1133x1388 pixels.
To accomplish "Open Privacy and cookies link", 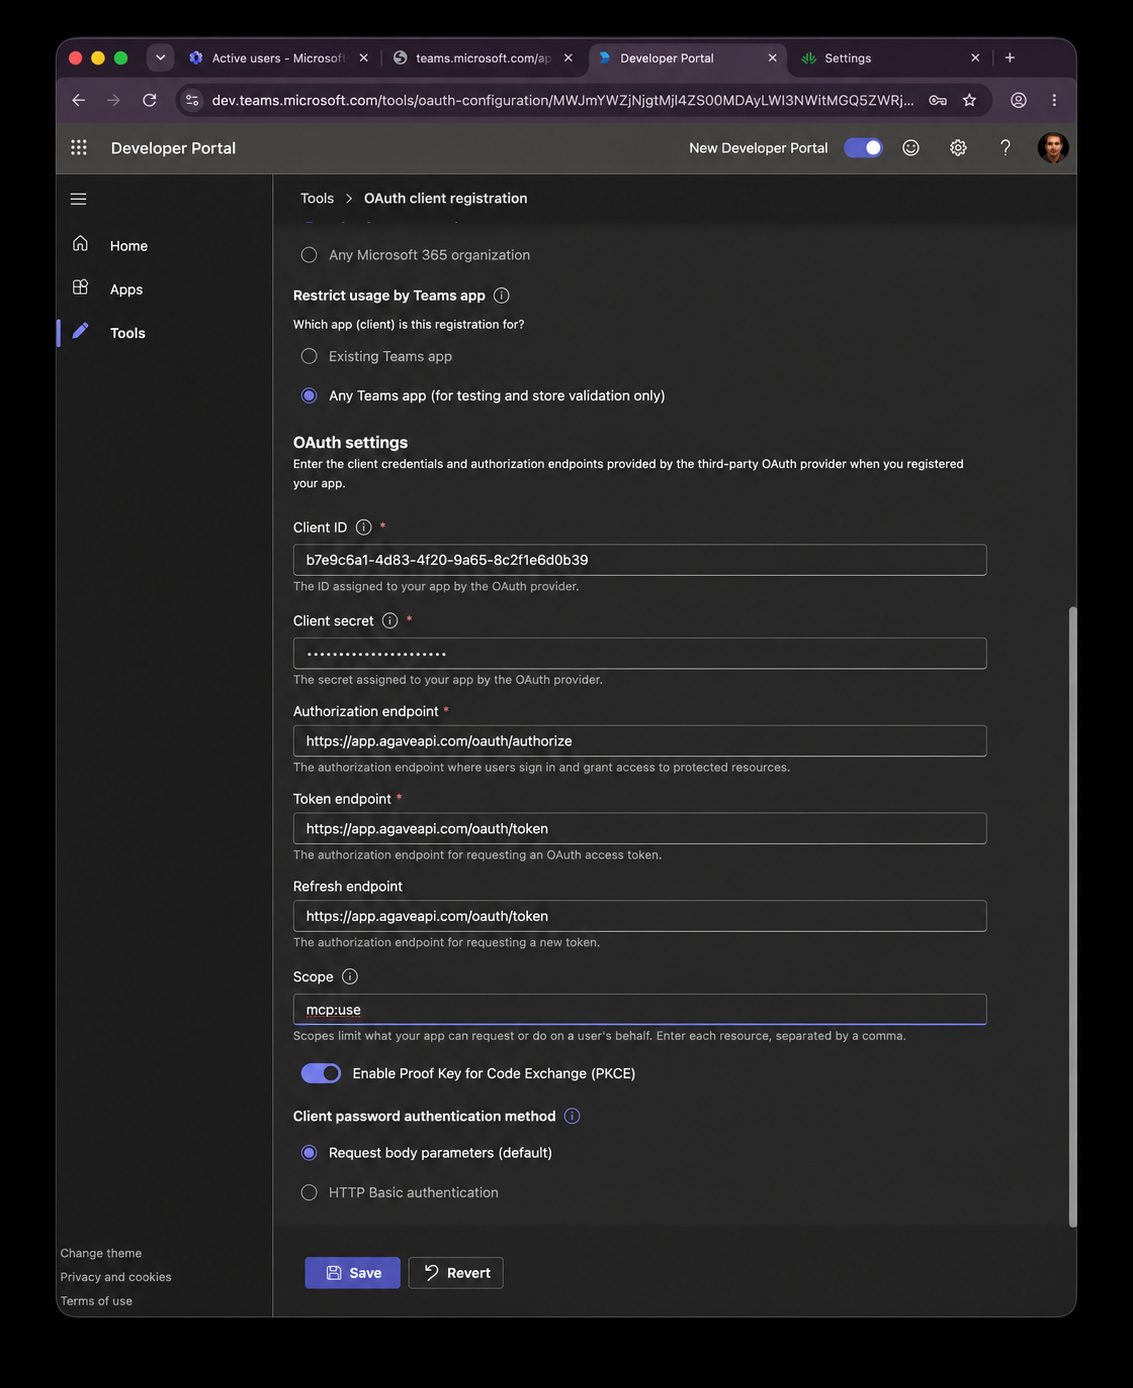I will coord(116,1277).
